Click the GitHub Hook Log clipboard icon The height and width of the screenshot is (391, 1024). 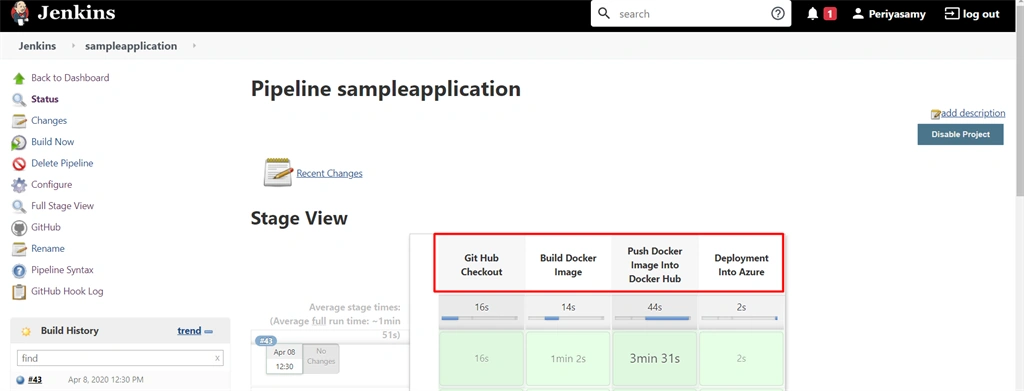(x=19, y=292)
